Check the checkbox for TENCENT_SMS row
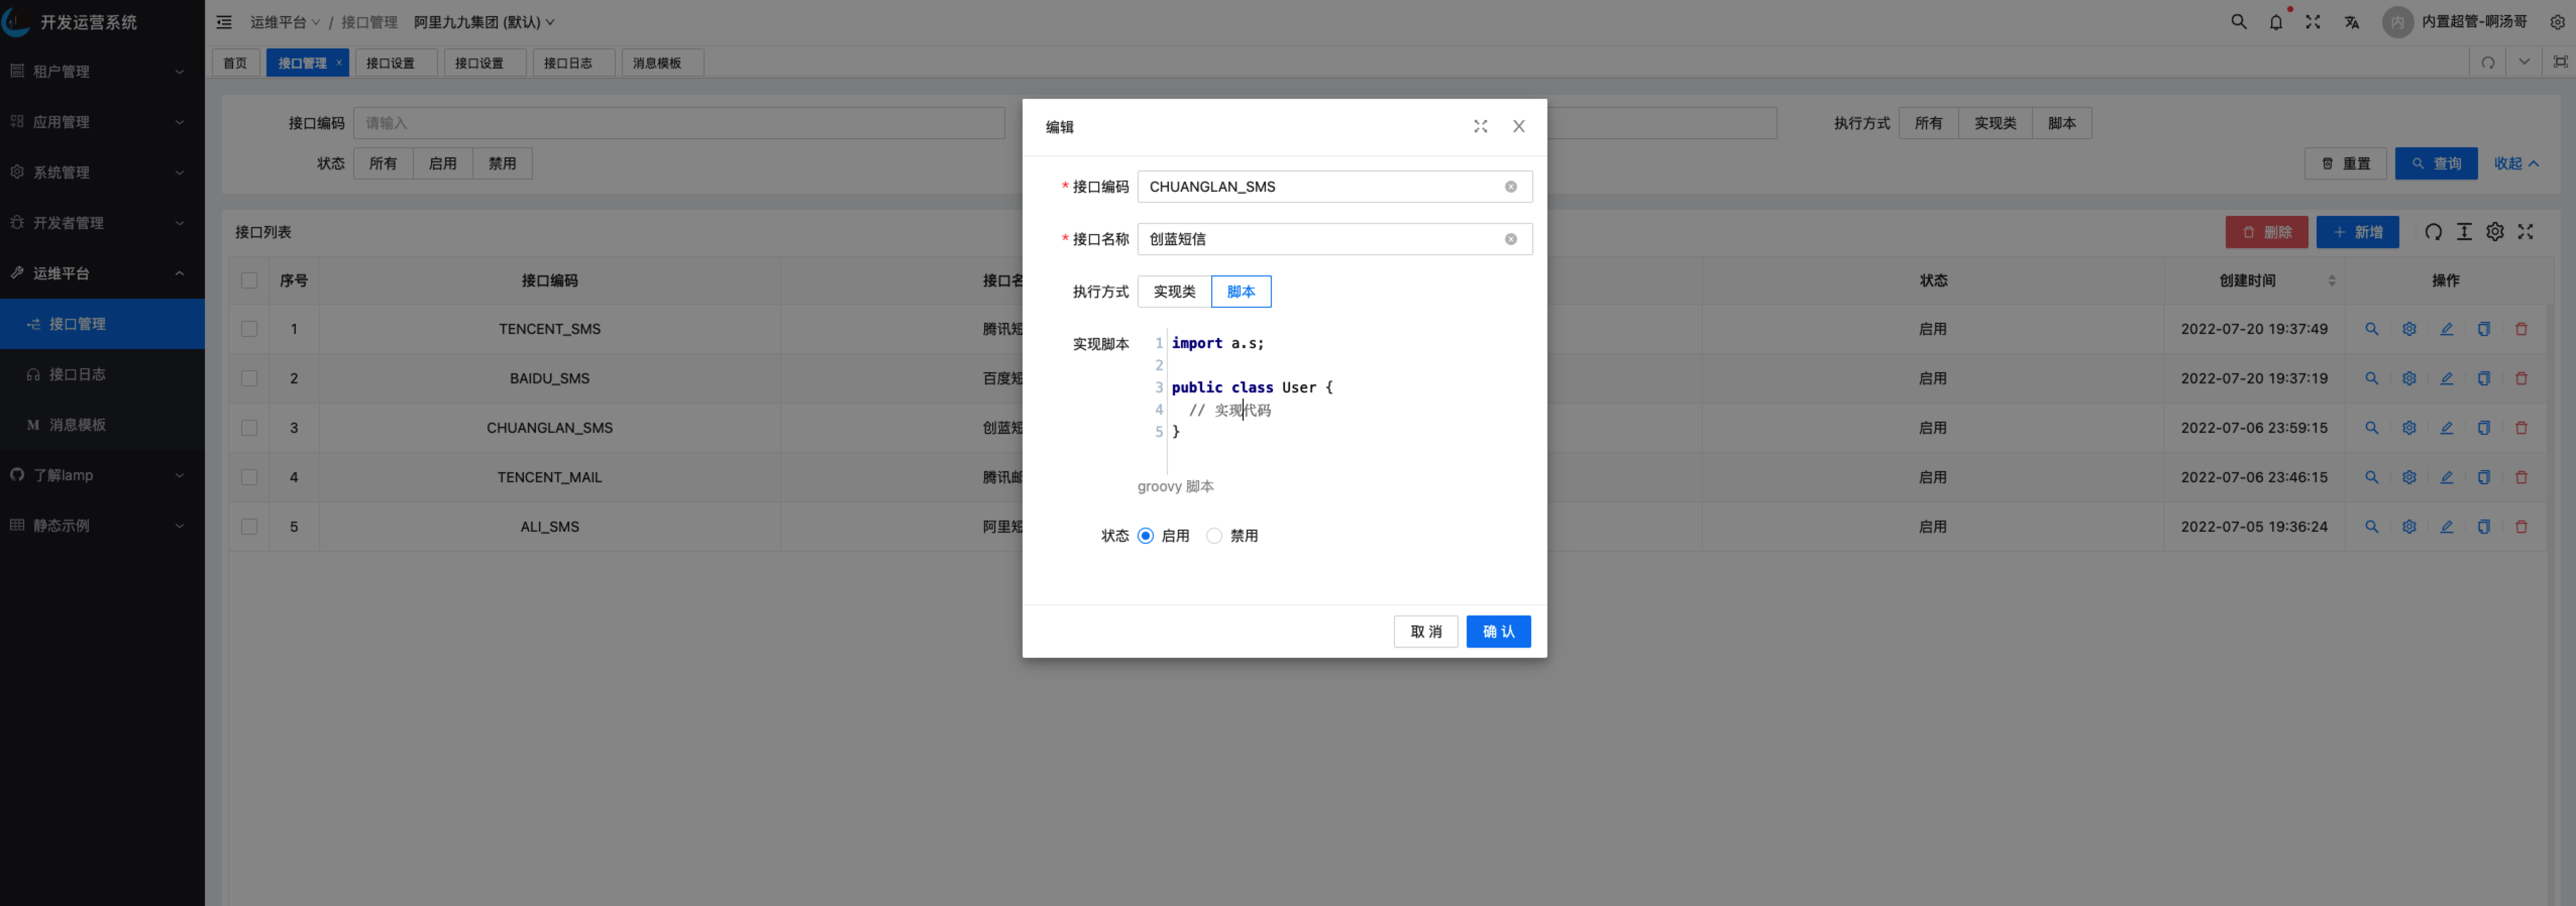This screenshot has height=906, width=2576. click(249, 329)
